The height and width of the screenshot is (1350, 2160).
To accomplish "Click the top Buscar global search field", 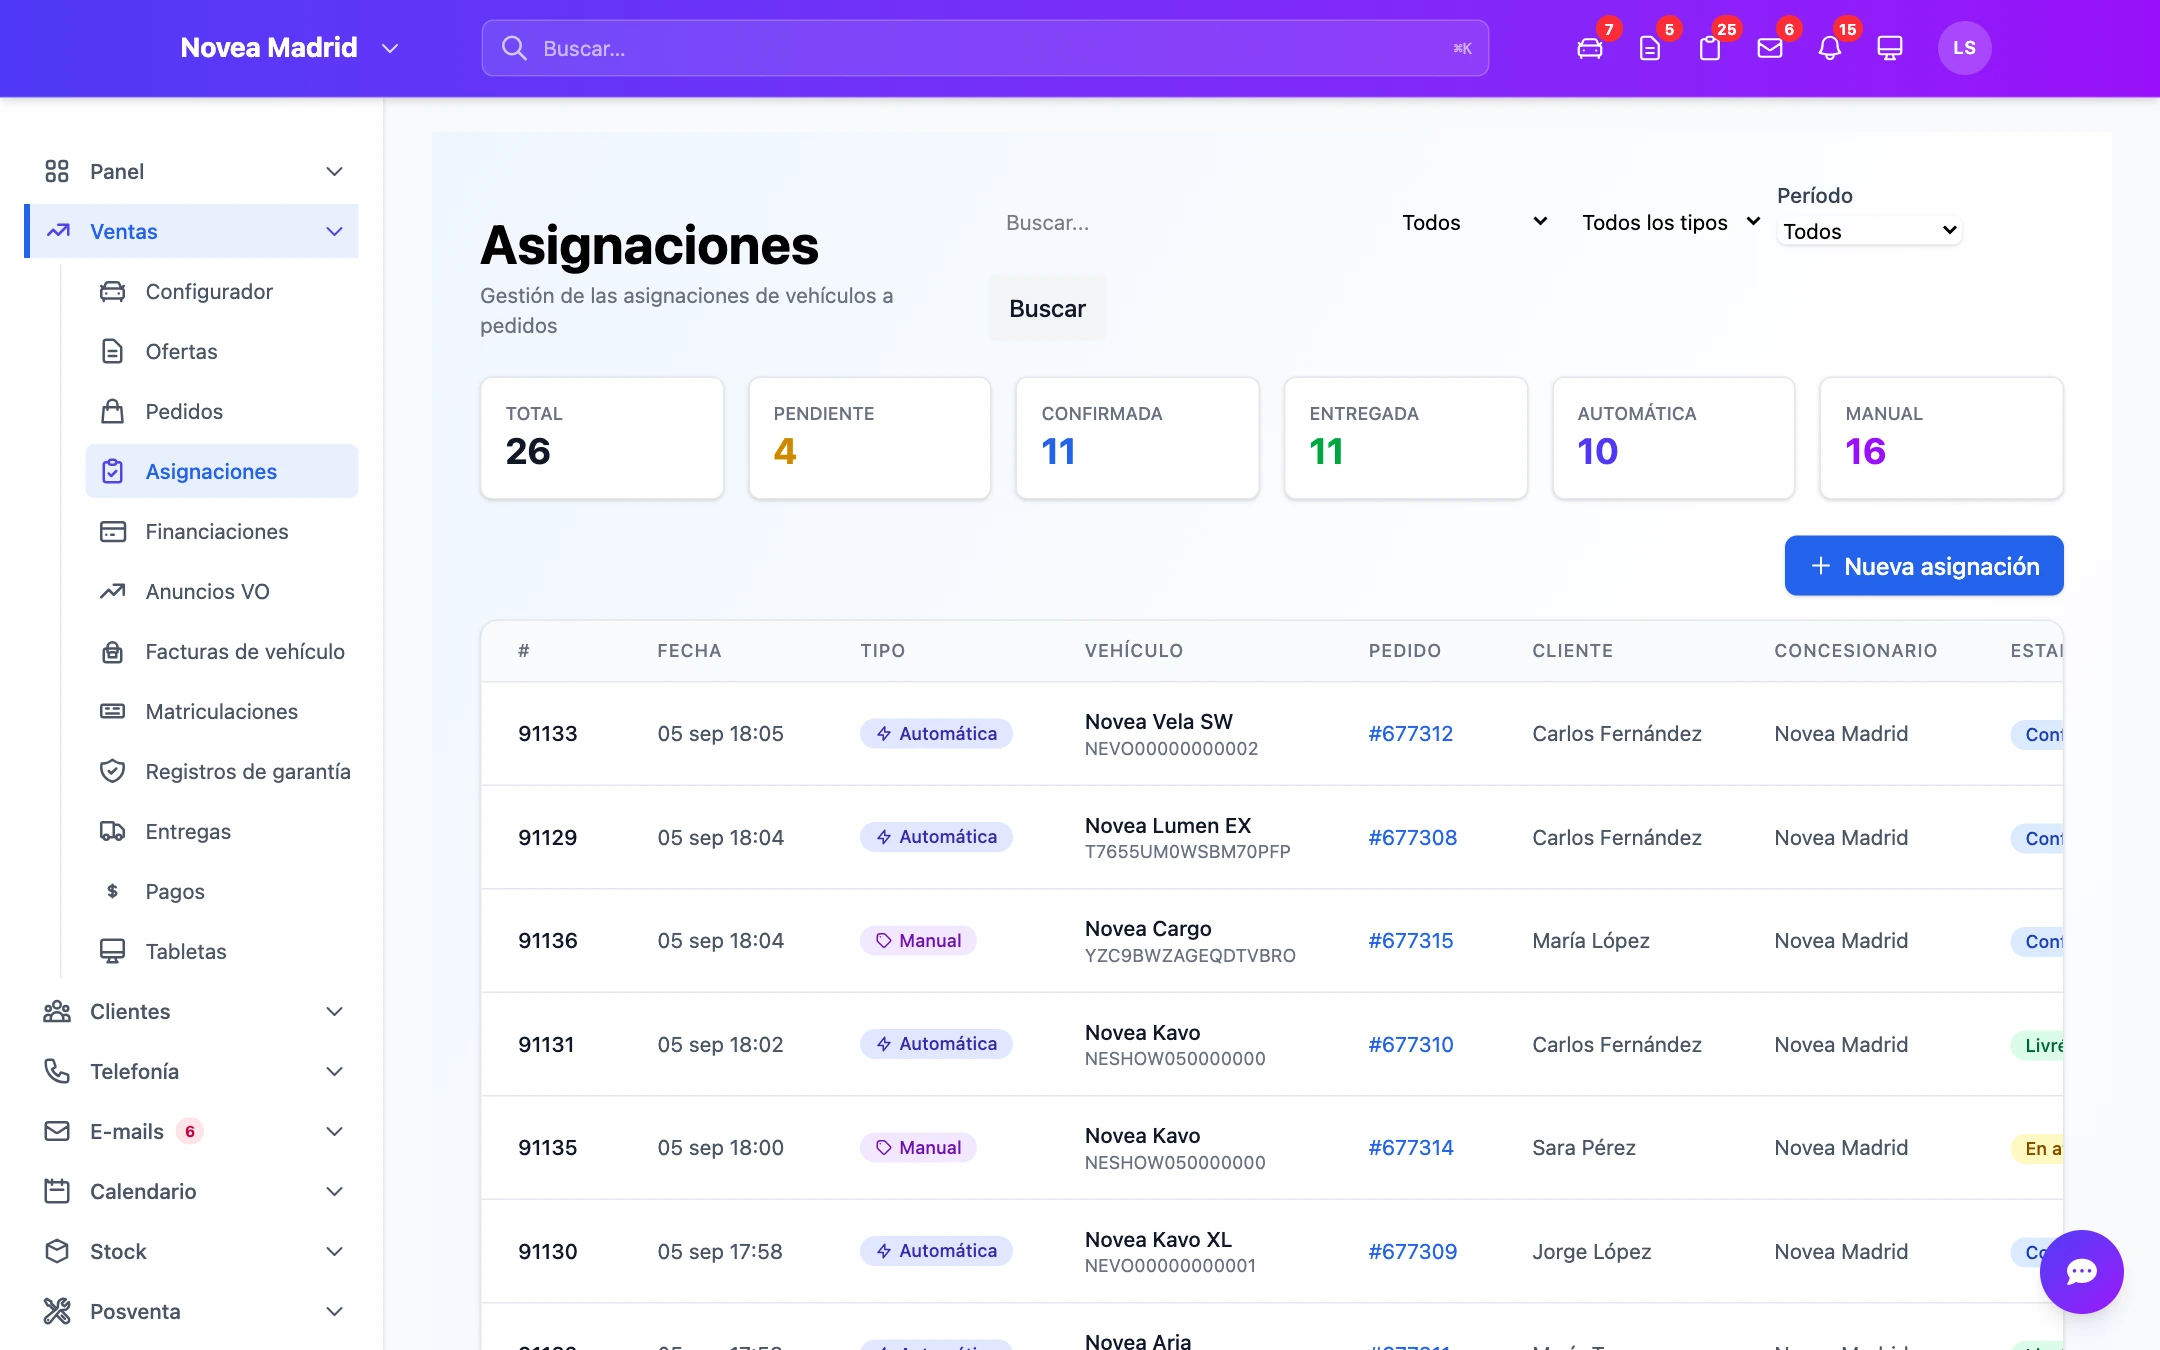I will coord(985,48).
